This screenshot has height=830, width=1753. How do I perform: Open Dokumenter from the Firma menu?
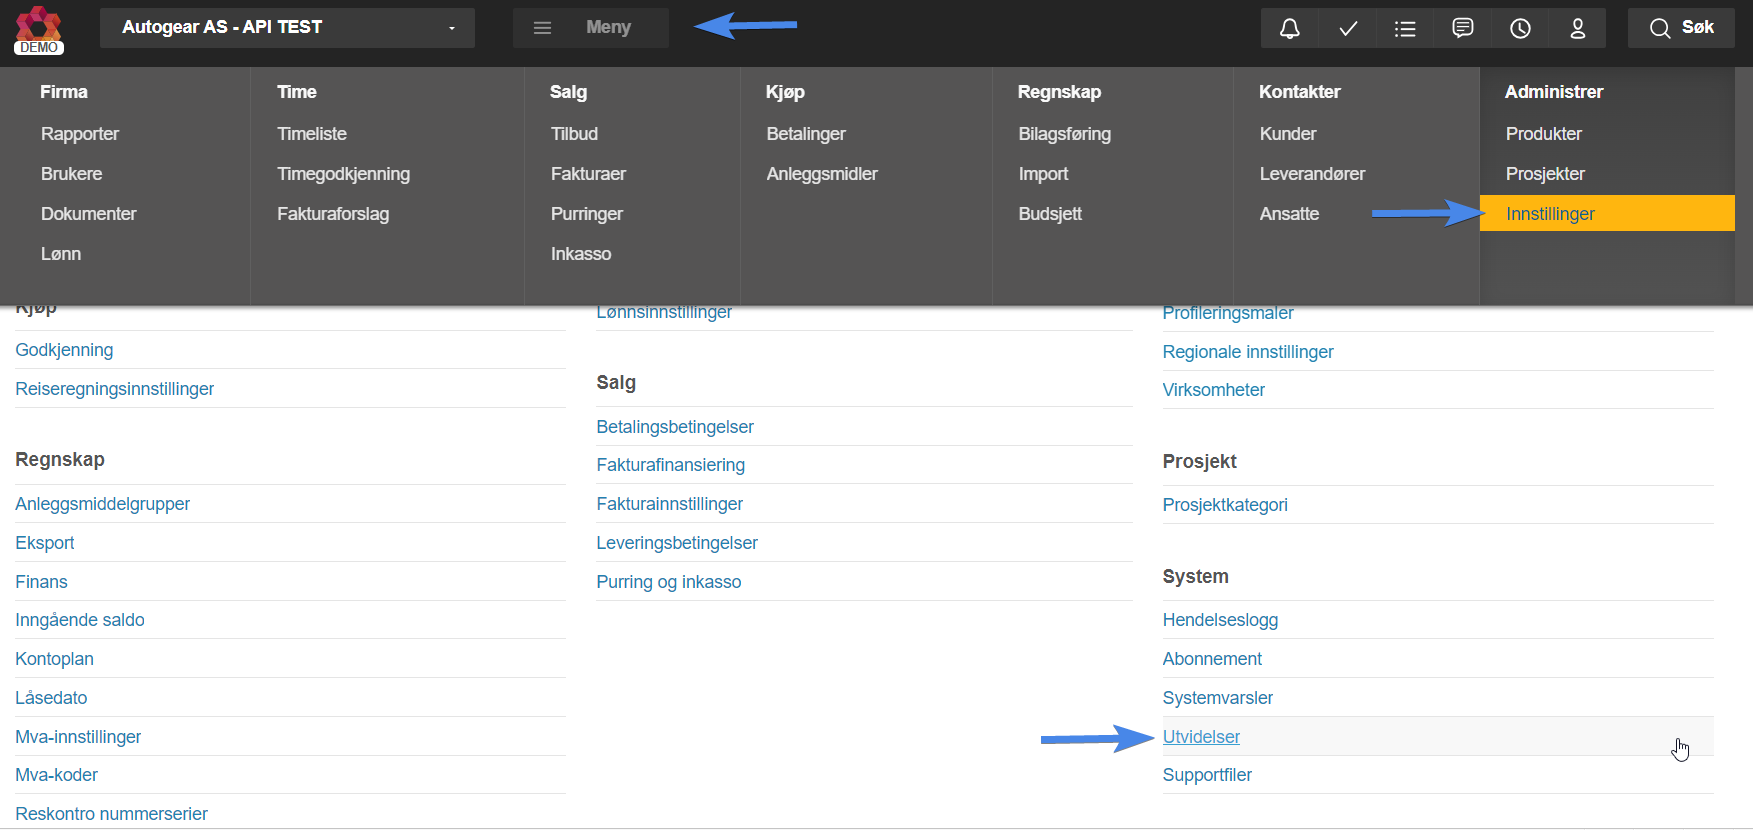pos(88,214)
